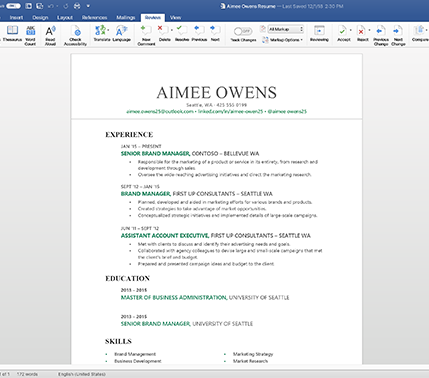Add a New Comment
This screenshot has height=378, width=429.
(x=146, y=35)
